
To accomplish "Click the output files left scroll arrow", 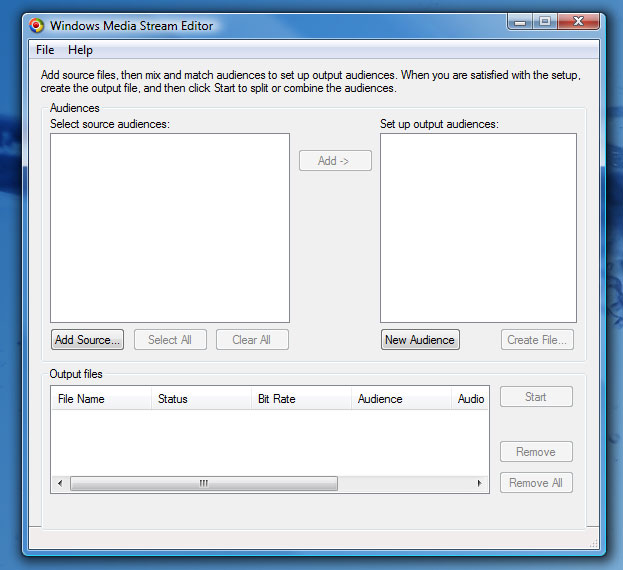I will [x=60, y=483].
